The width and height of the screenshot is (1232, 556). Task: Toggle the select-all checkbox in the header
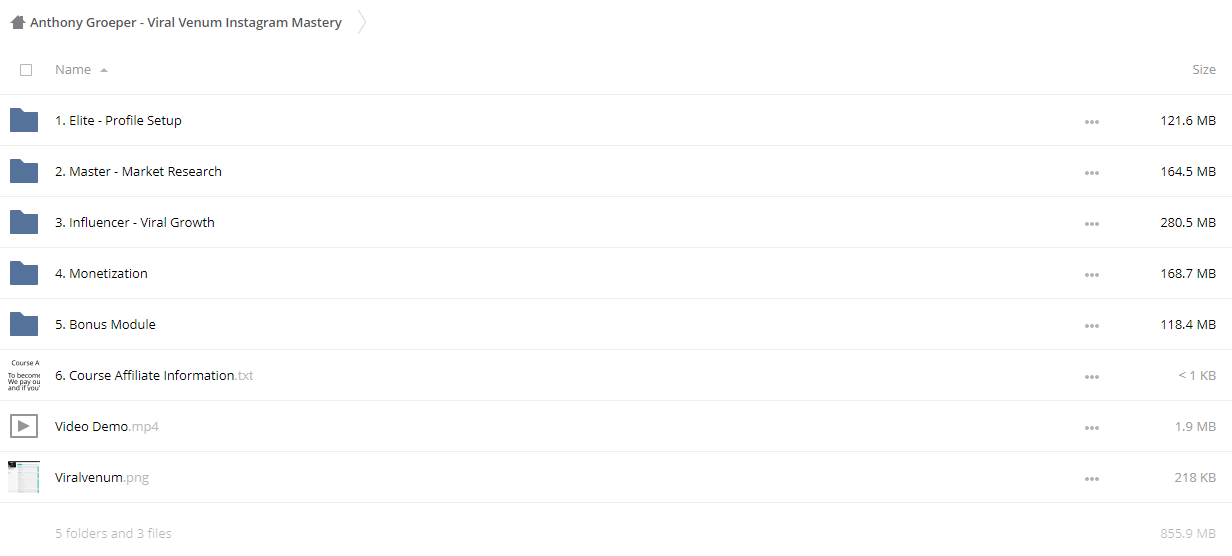click(x=26, y=70)
